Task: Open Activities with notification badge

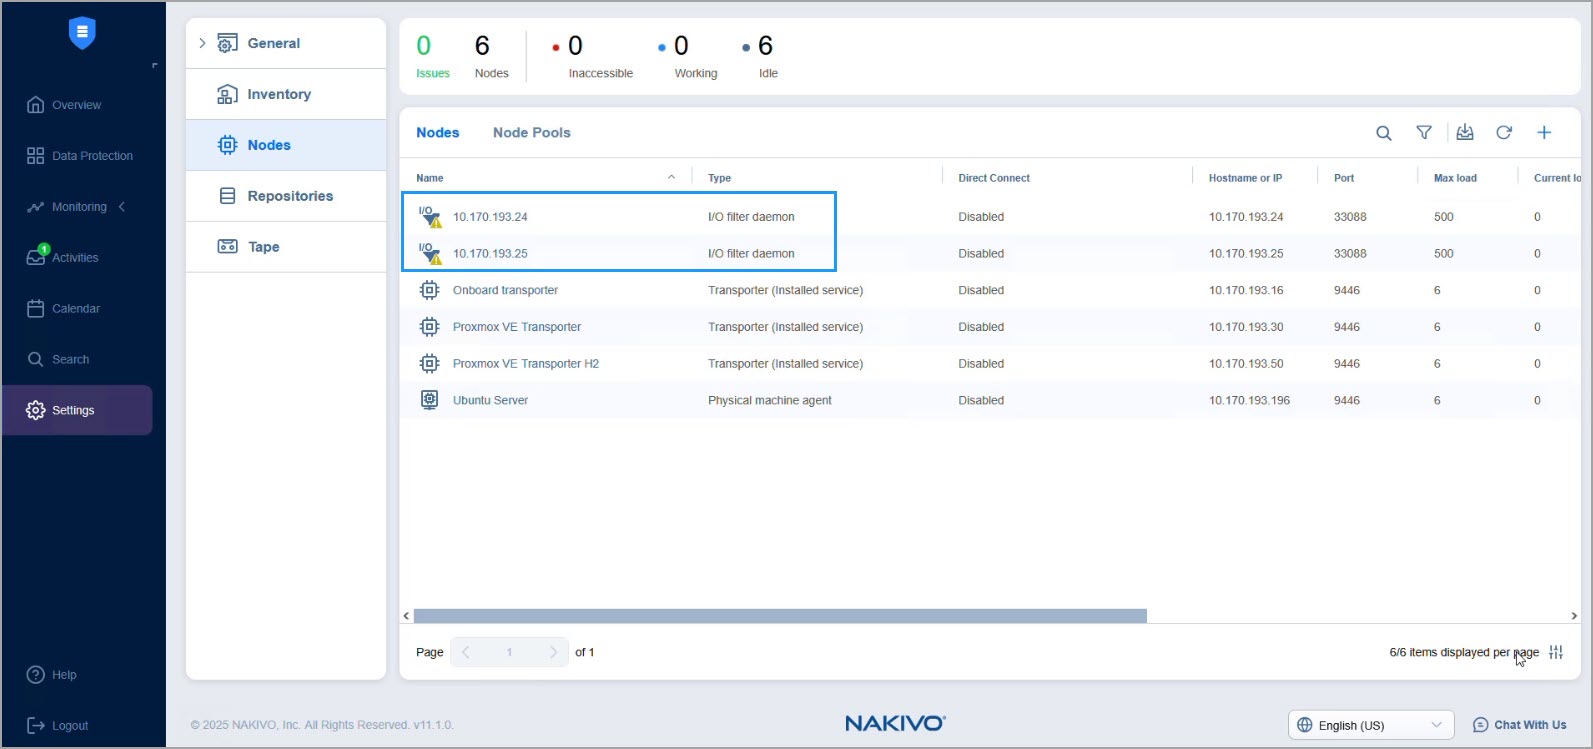Action: pos(63,258)
